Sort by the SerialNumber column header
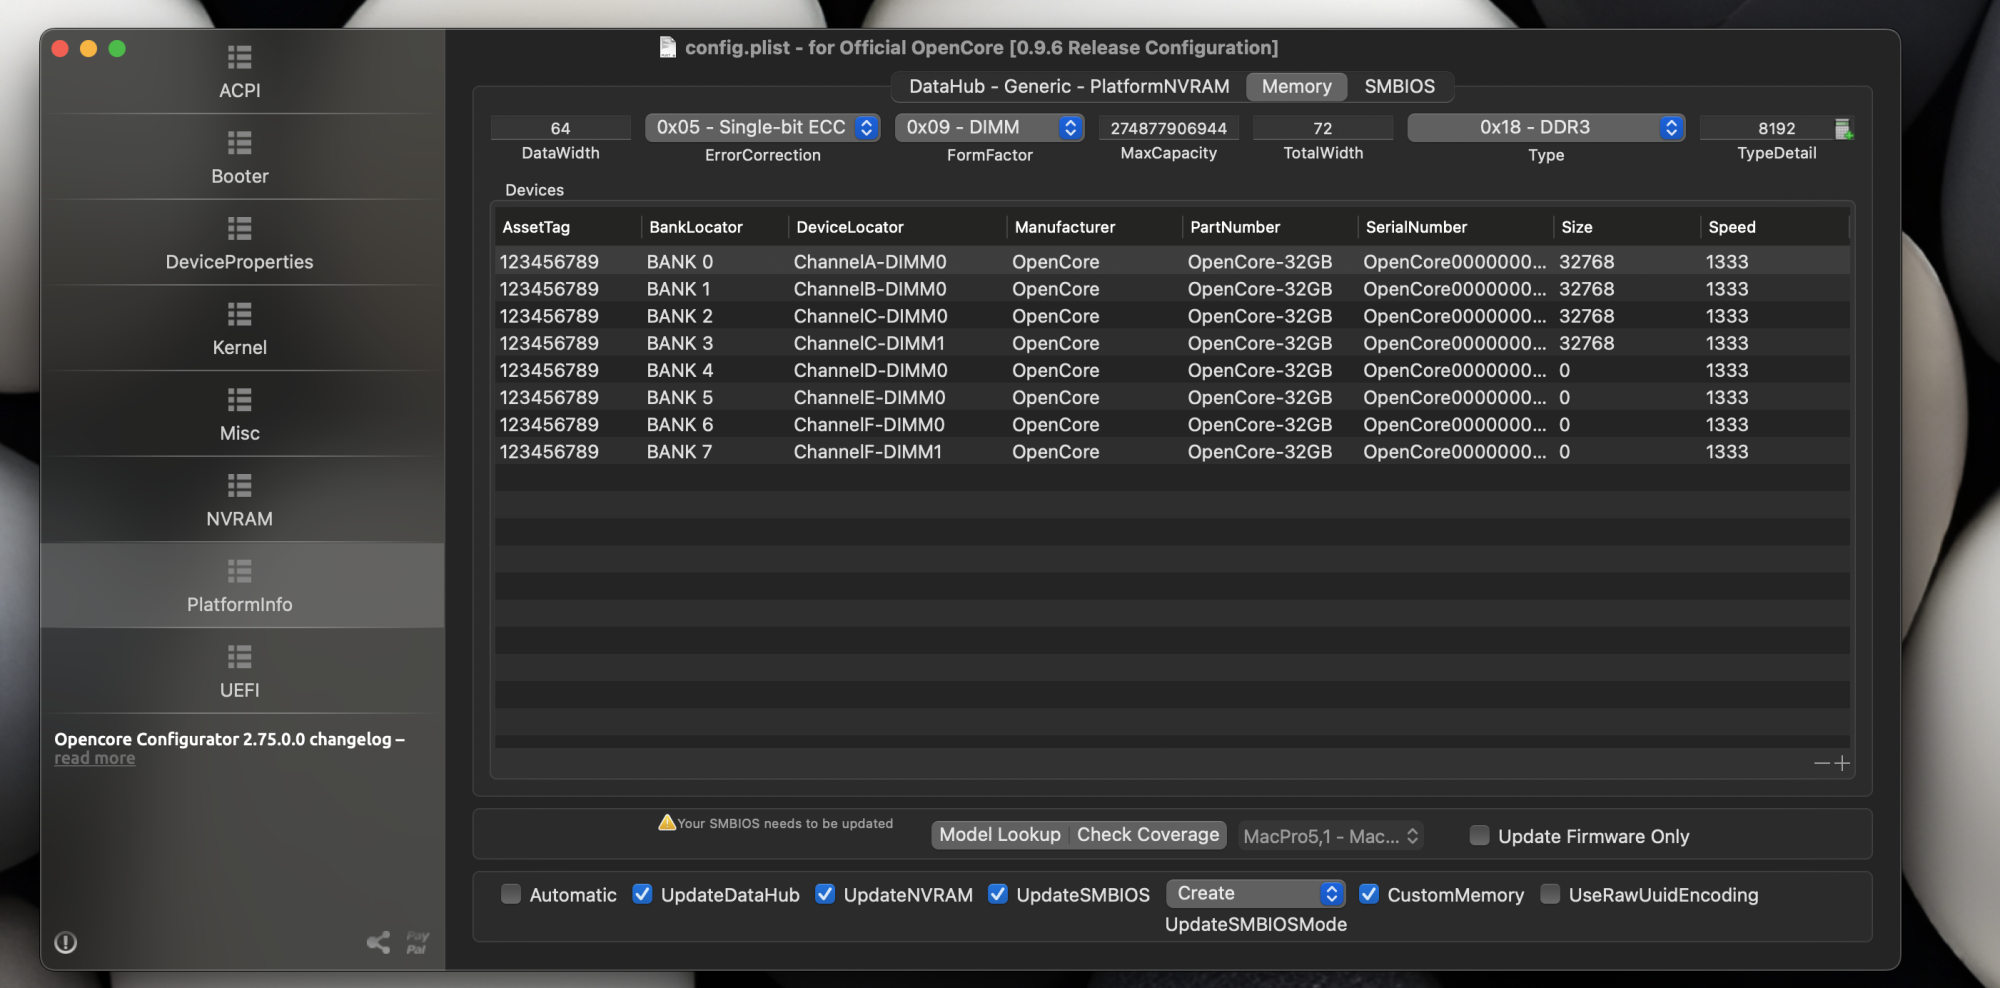This screenshot has width=2000, height=988. 1455,227
